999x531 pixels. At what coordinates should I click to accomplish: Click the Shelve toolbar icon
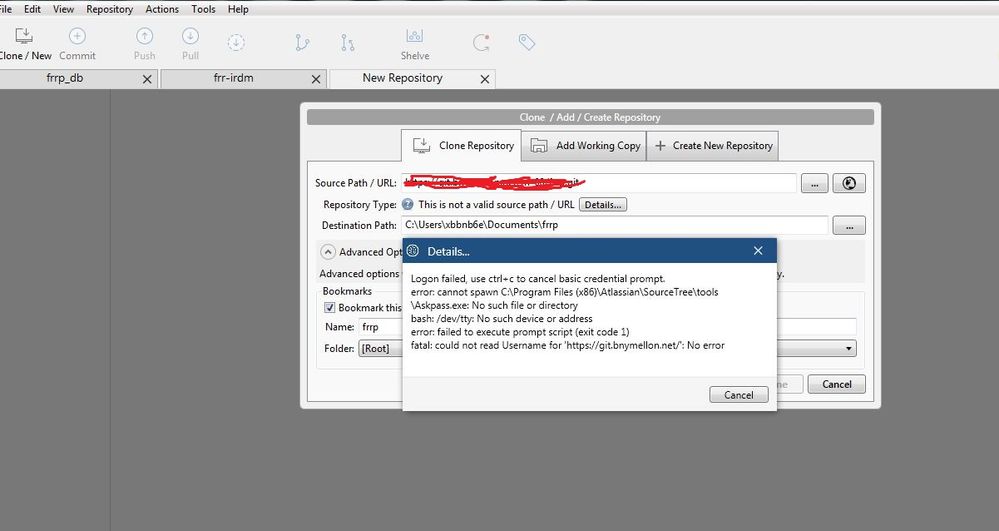[415, 36]
